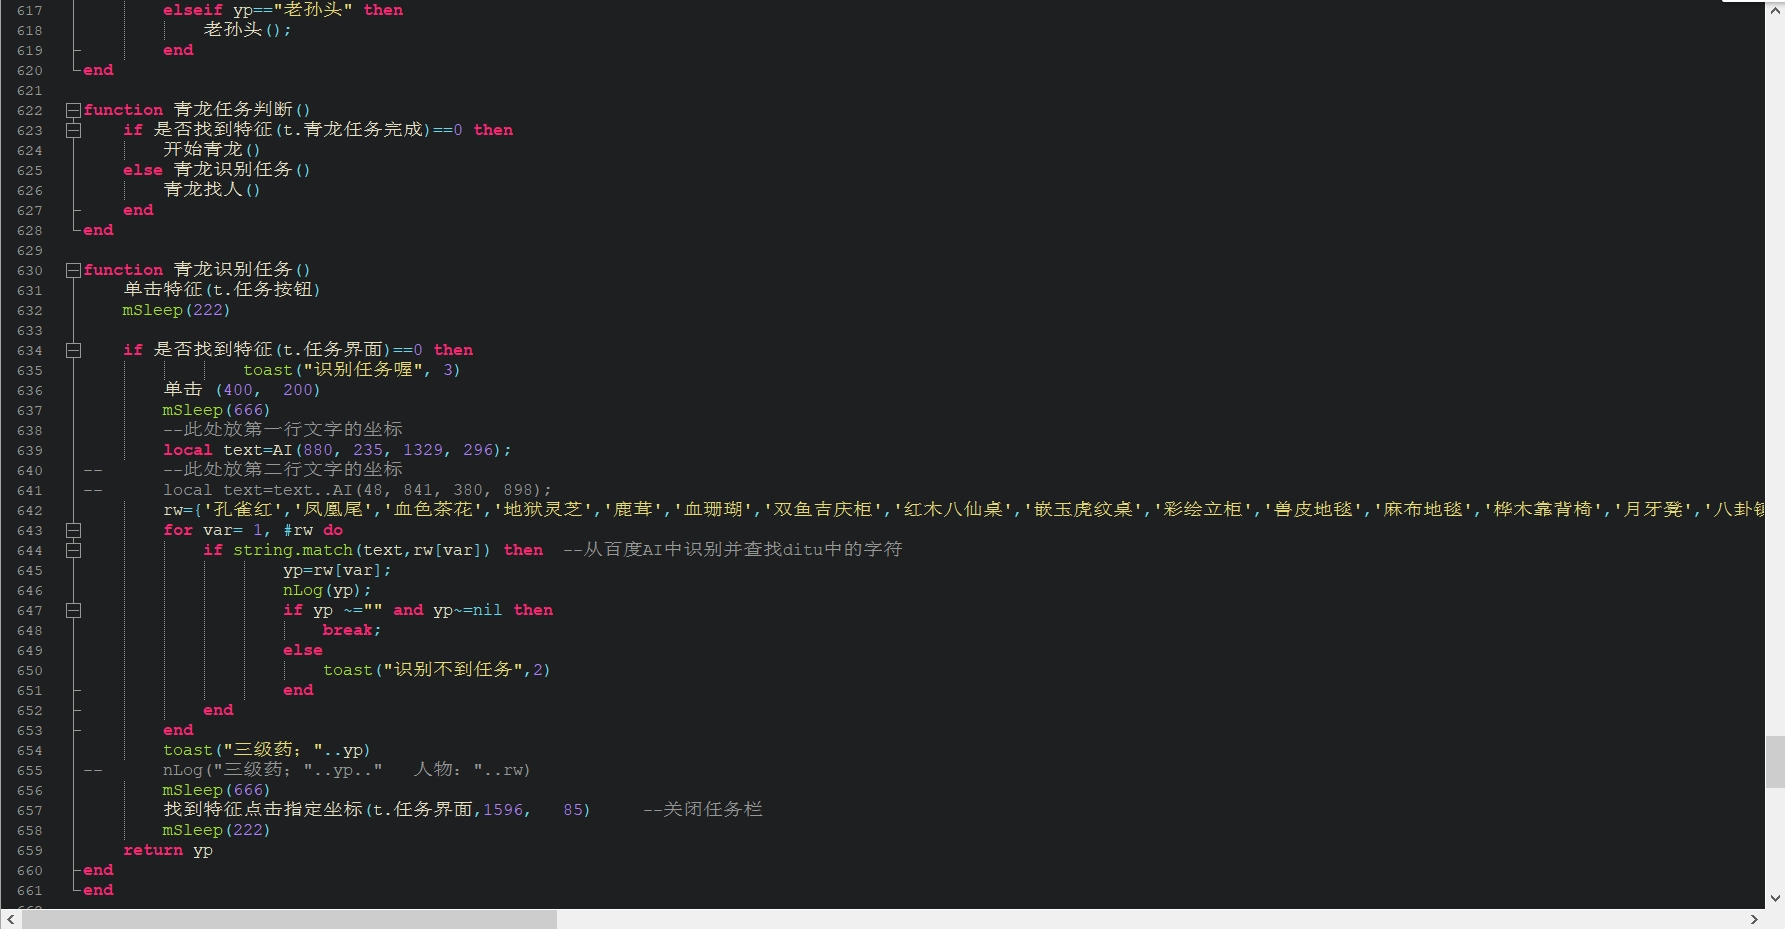
Task: Click 'mSleep(666)' on line 656
Action: (217, 790)
